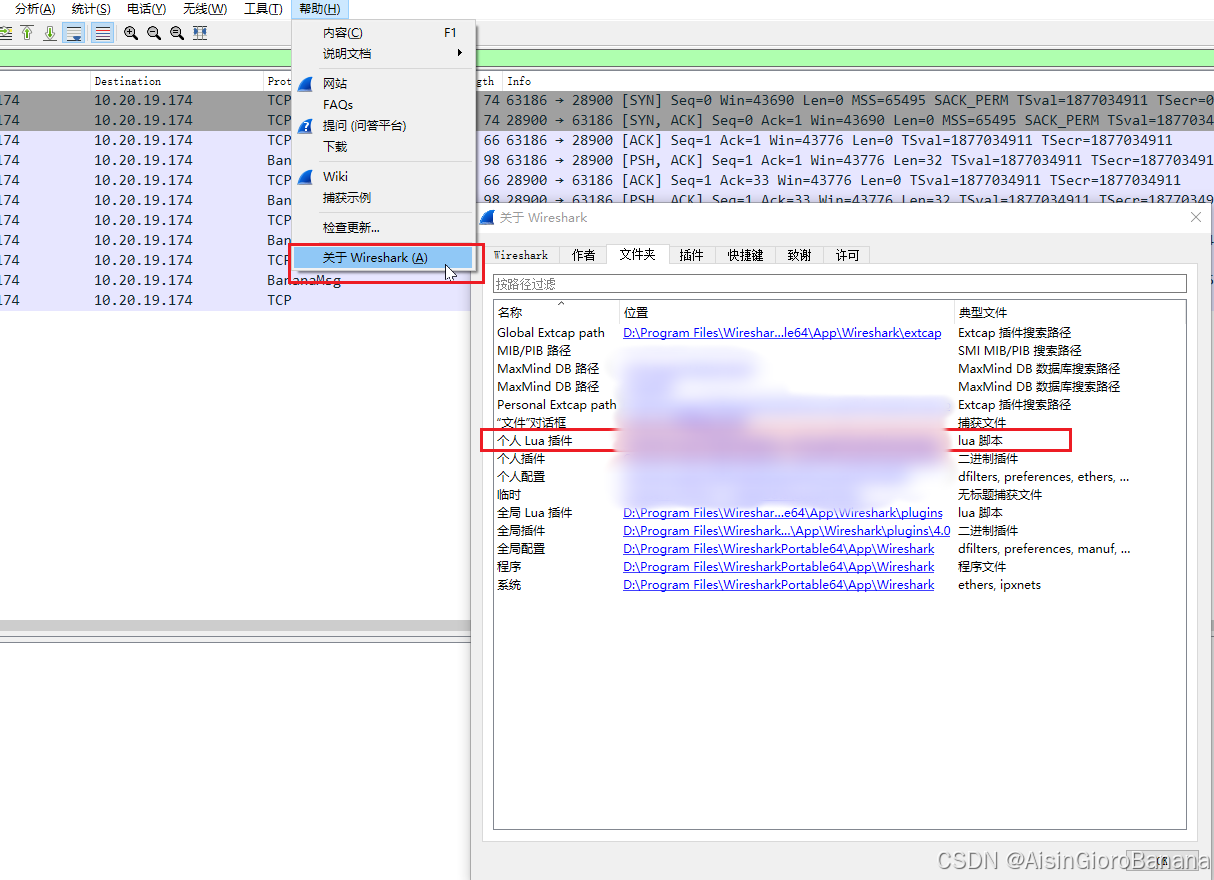Screen dimensions: 1214x880
Task: Click shark fin icon beside 网站
Action: [307, 83]
